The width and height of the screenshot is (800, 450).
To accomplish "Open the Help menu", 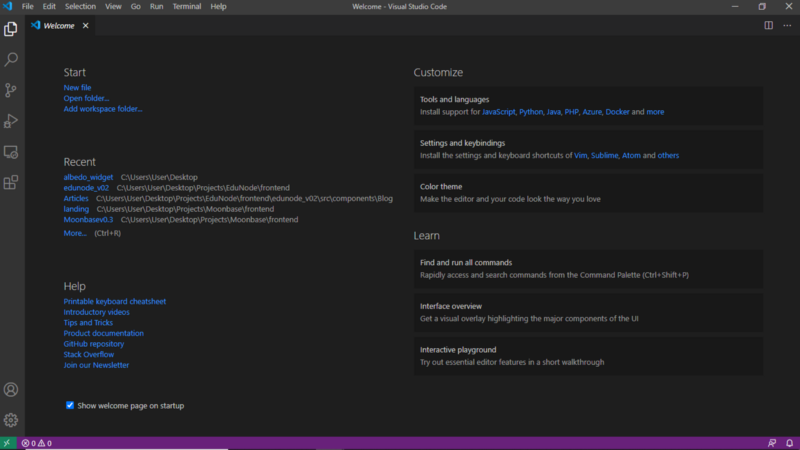I will (x=218, y=7).
